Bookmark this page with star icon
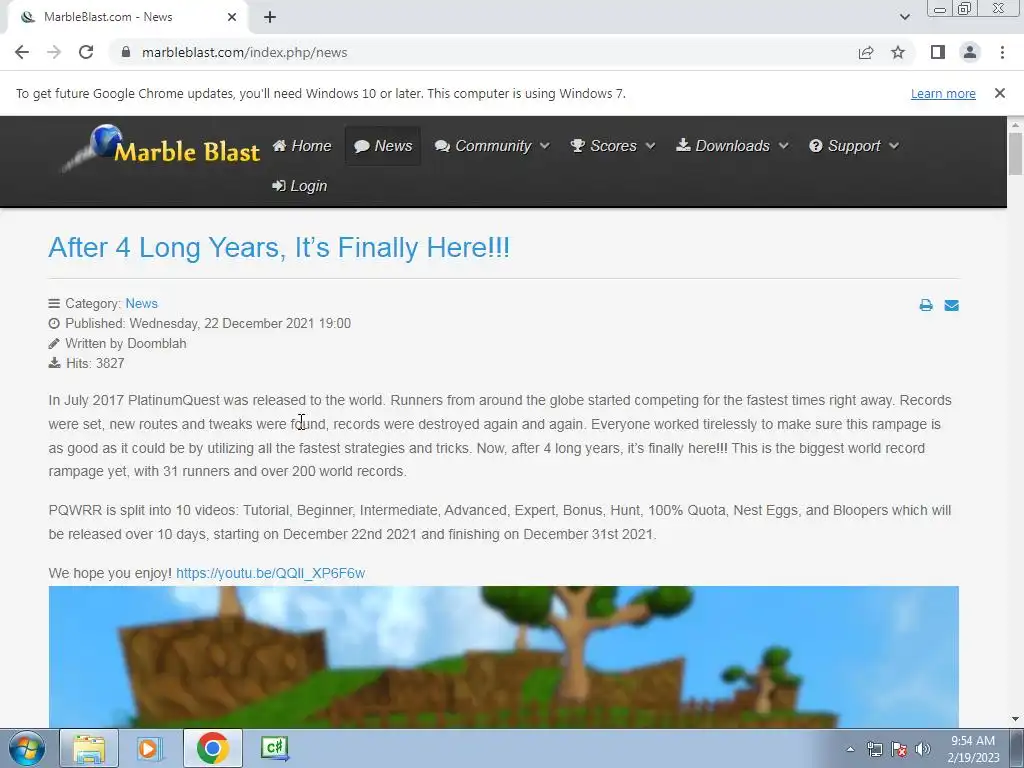 (898, 52)
